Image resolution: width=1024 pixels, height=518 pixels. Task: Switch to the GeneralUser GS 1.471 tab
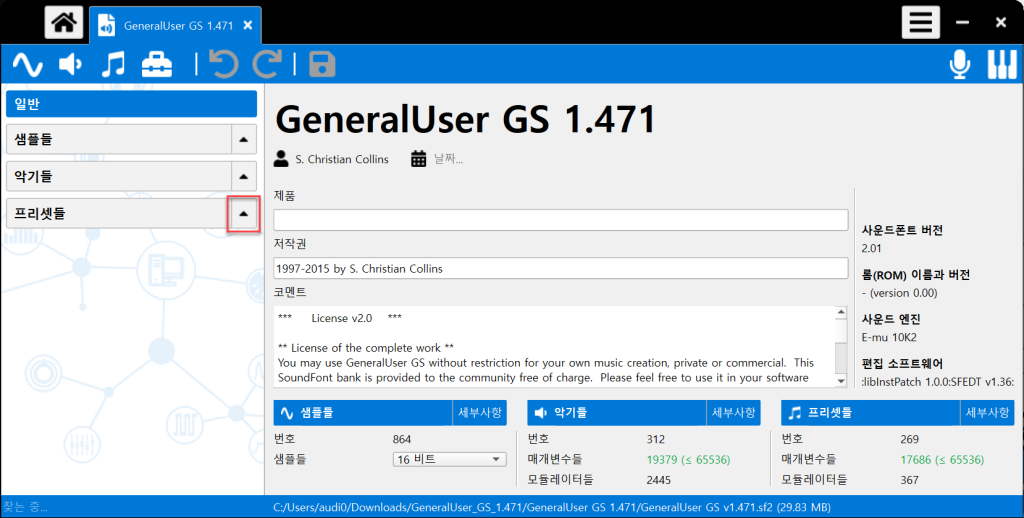[175, 25]
